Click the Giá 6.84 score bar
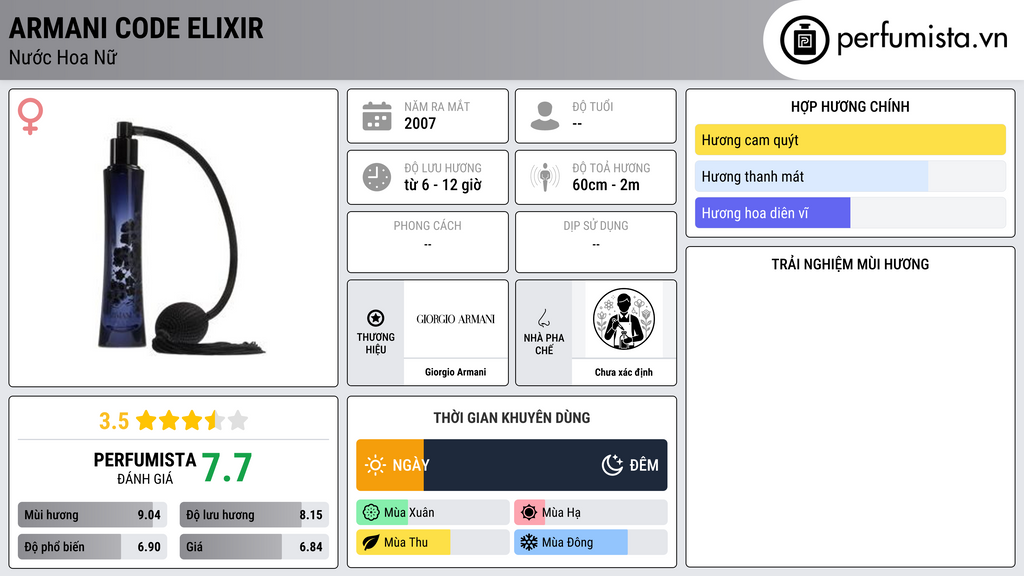Viewport: 1024px width, 576px height. pos(254,547)
